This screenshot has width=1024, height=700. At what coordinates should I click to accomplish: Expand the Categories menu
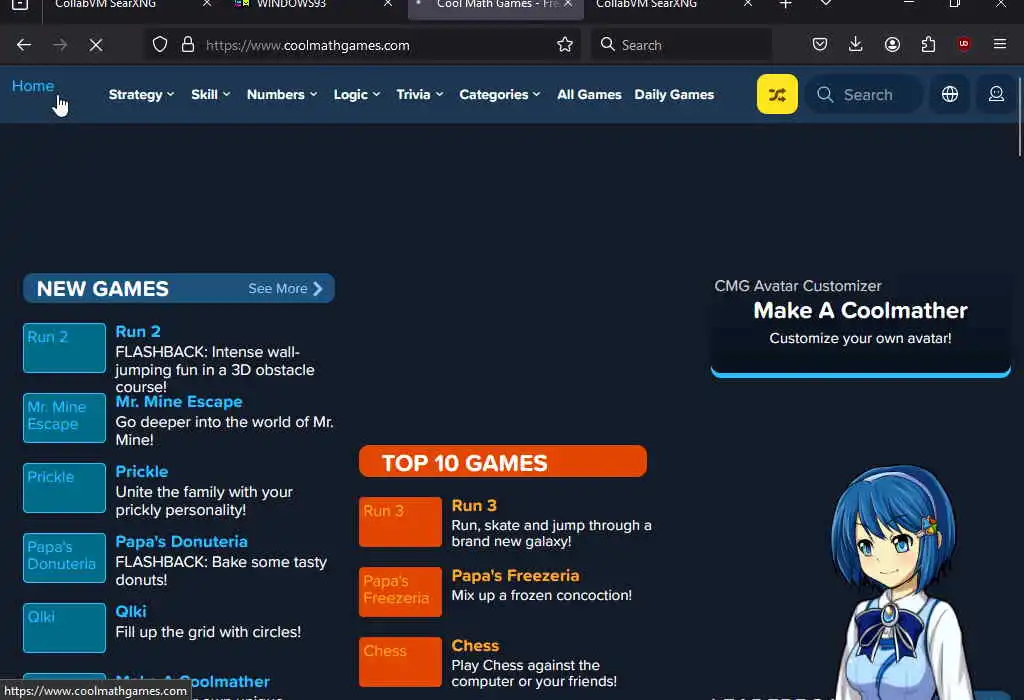[x=500, y=95]
